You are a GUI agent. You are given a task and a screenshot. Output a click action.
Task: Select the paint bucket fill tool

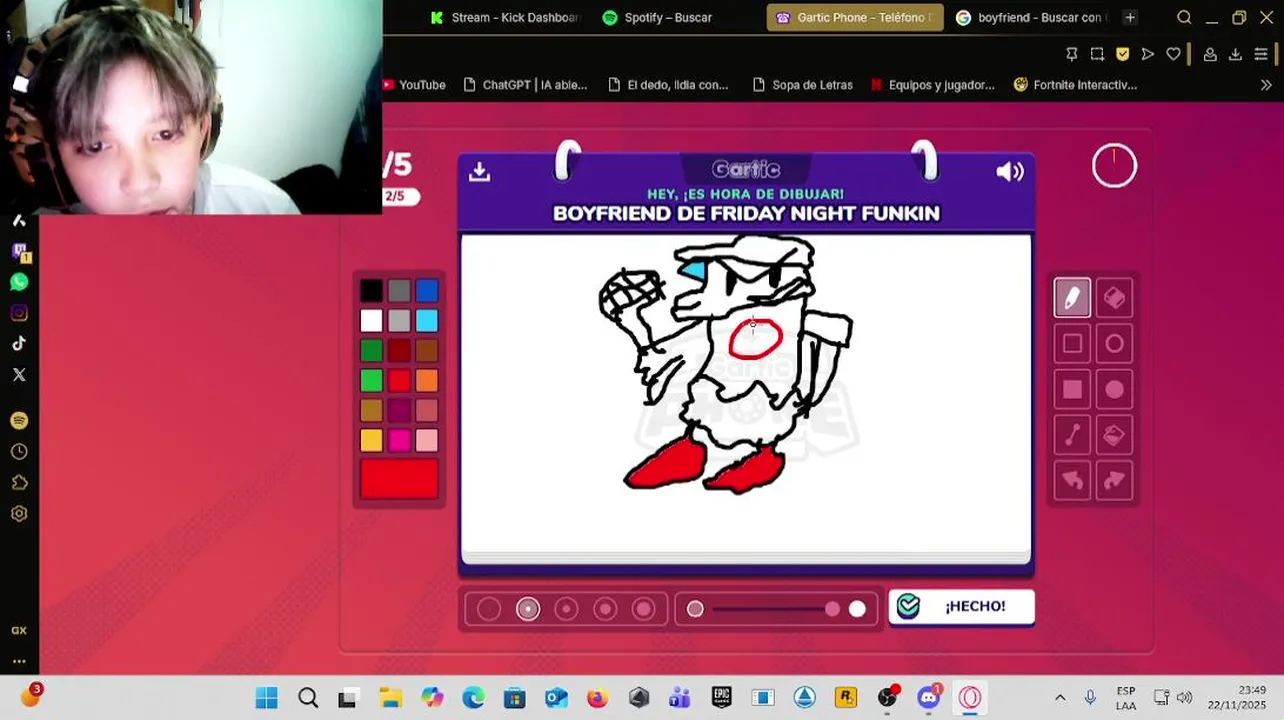click(x=1114, y=435)
